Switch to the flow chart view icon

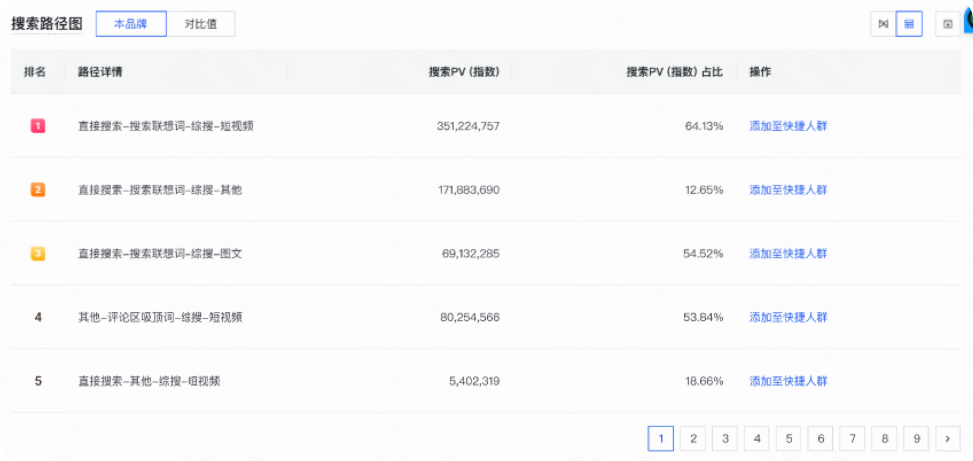tap(883, 24)
